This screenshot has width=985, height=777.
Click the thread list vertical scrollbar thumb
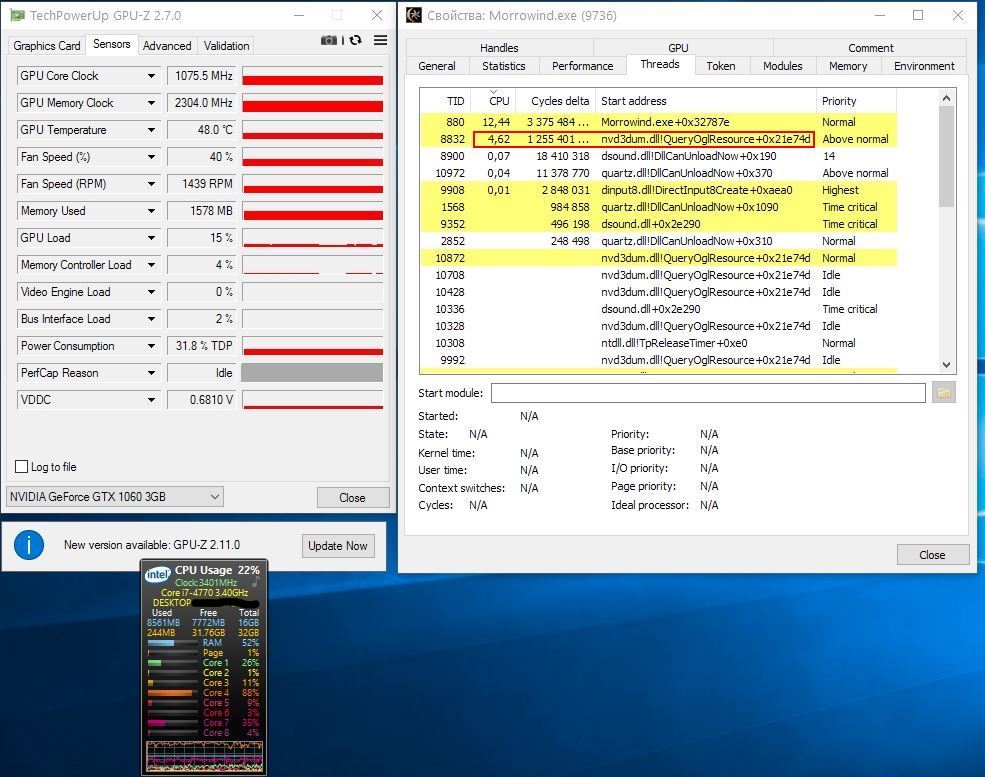point(947,156)
